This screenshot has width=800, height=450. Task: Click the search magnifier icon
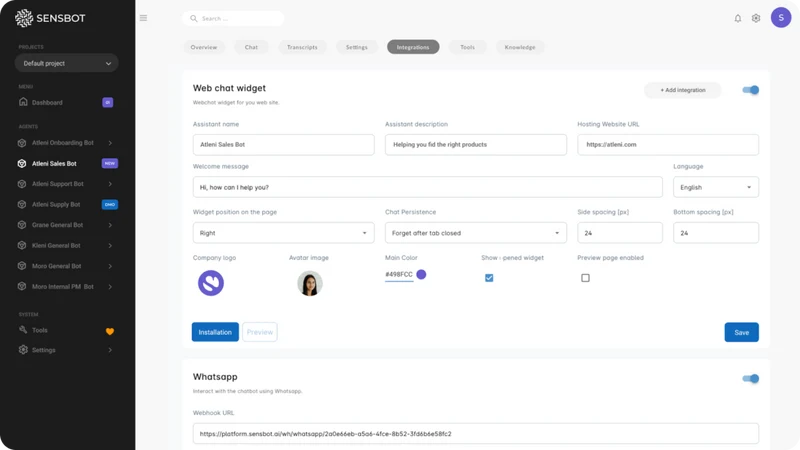click(x=194, y=18)
